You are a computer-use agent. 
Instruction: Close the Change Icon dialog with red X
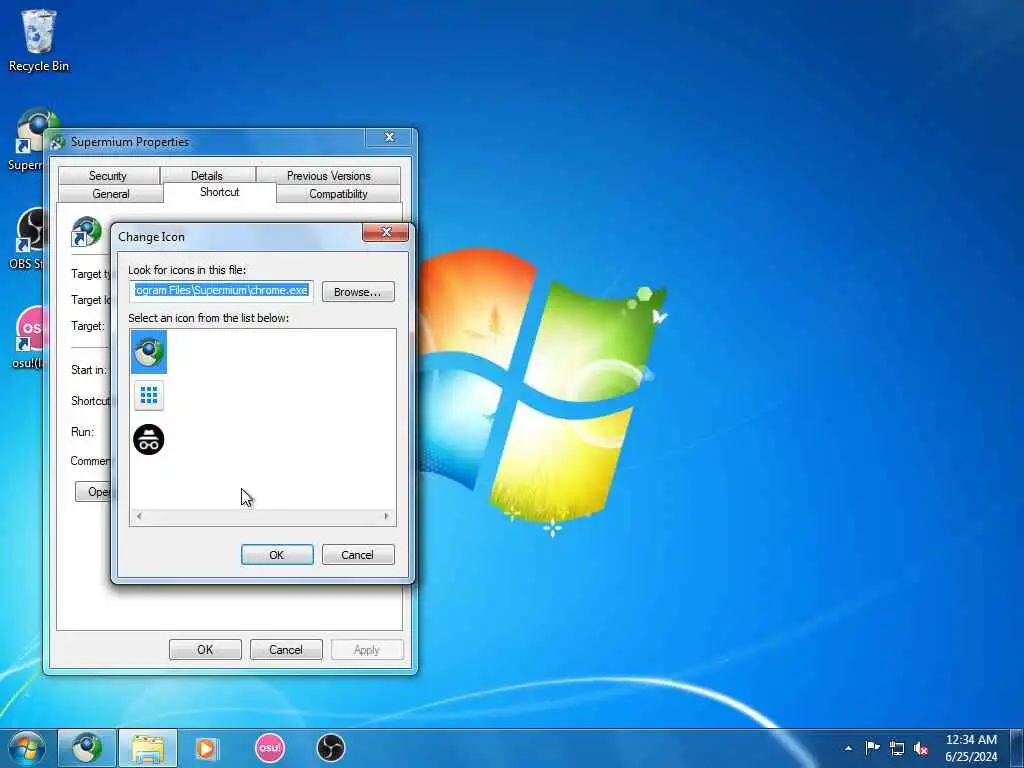pyautogui.click(x=385, y=232)
